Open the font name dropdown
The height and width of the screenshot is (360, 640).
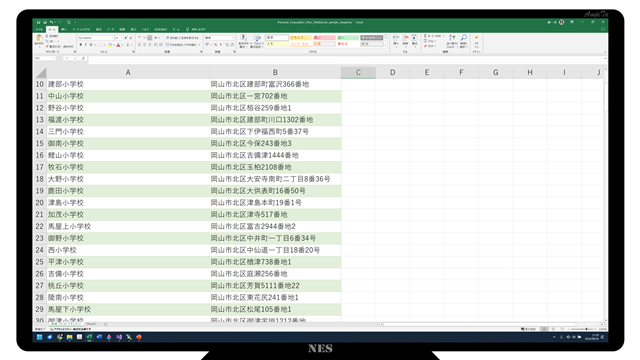[112, 38]
